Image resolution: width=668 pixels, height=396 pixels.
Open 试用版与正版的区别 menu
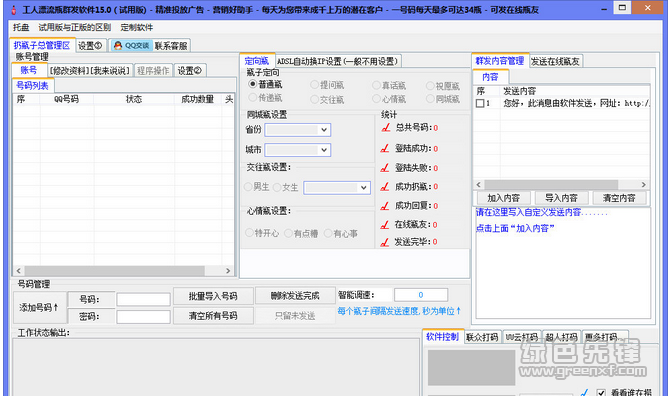pos(75,27)
